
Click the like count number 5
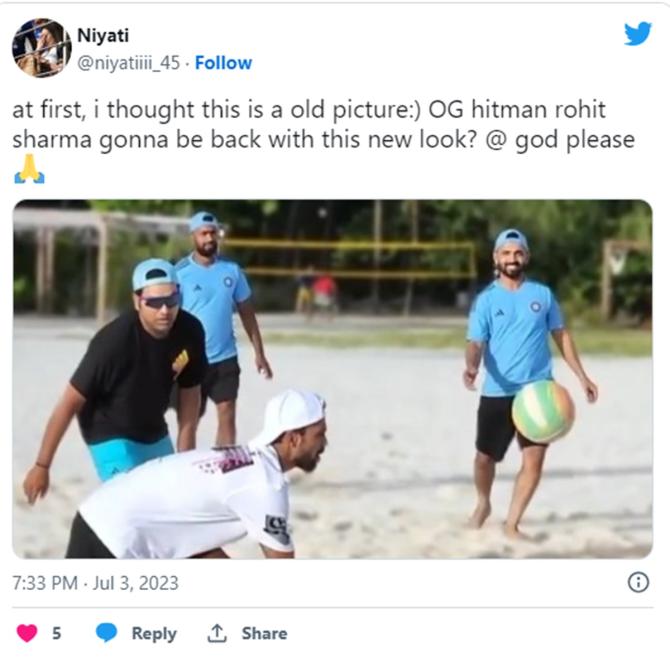point(56,633)
